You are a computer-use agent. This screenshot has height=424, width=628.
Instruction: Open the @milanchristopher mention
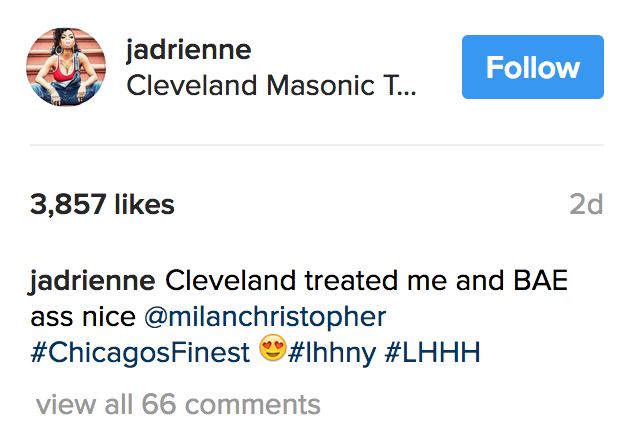point(265,317)
